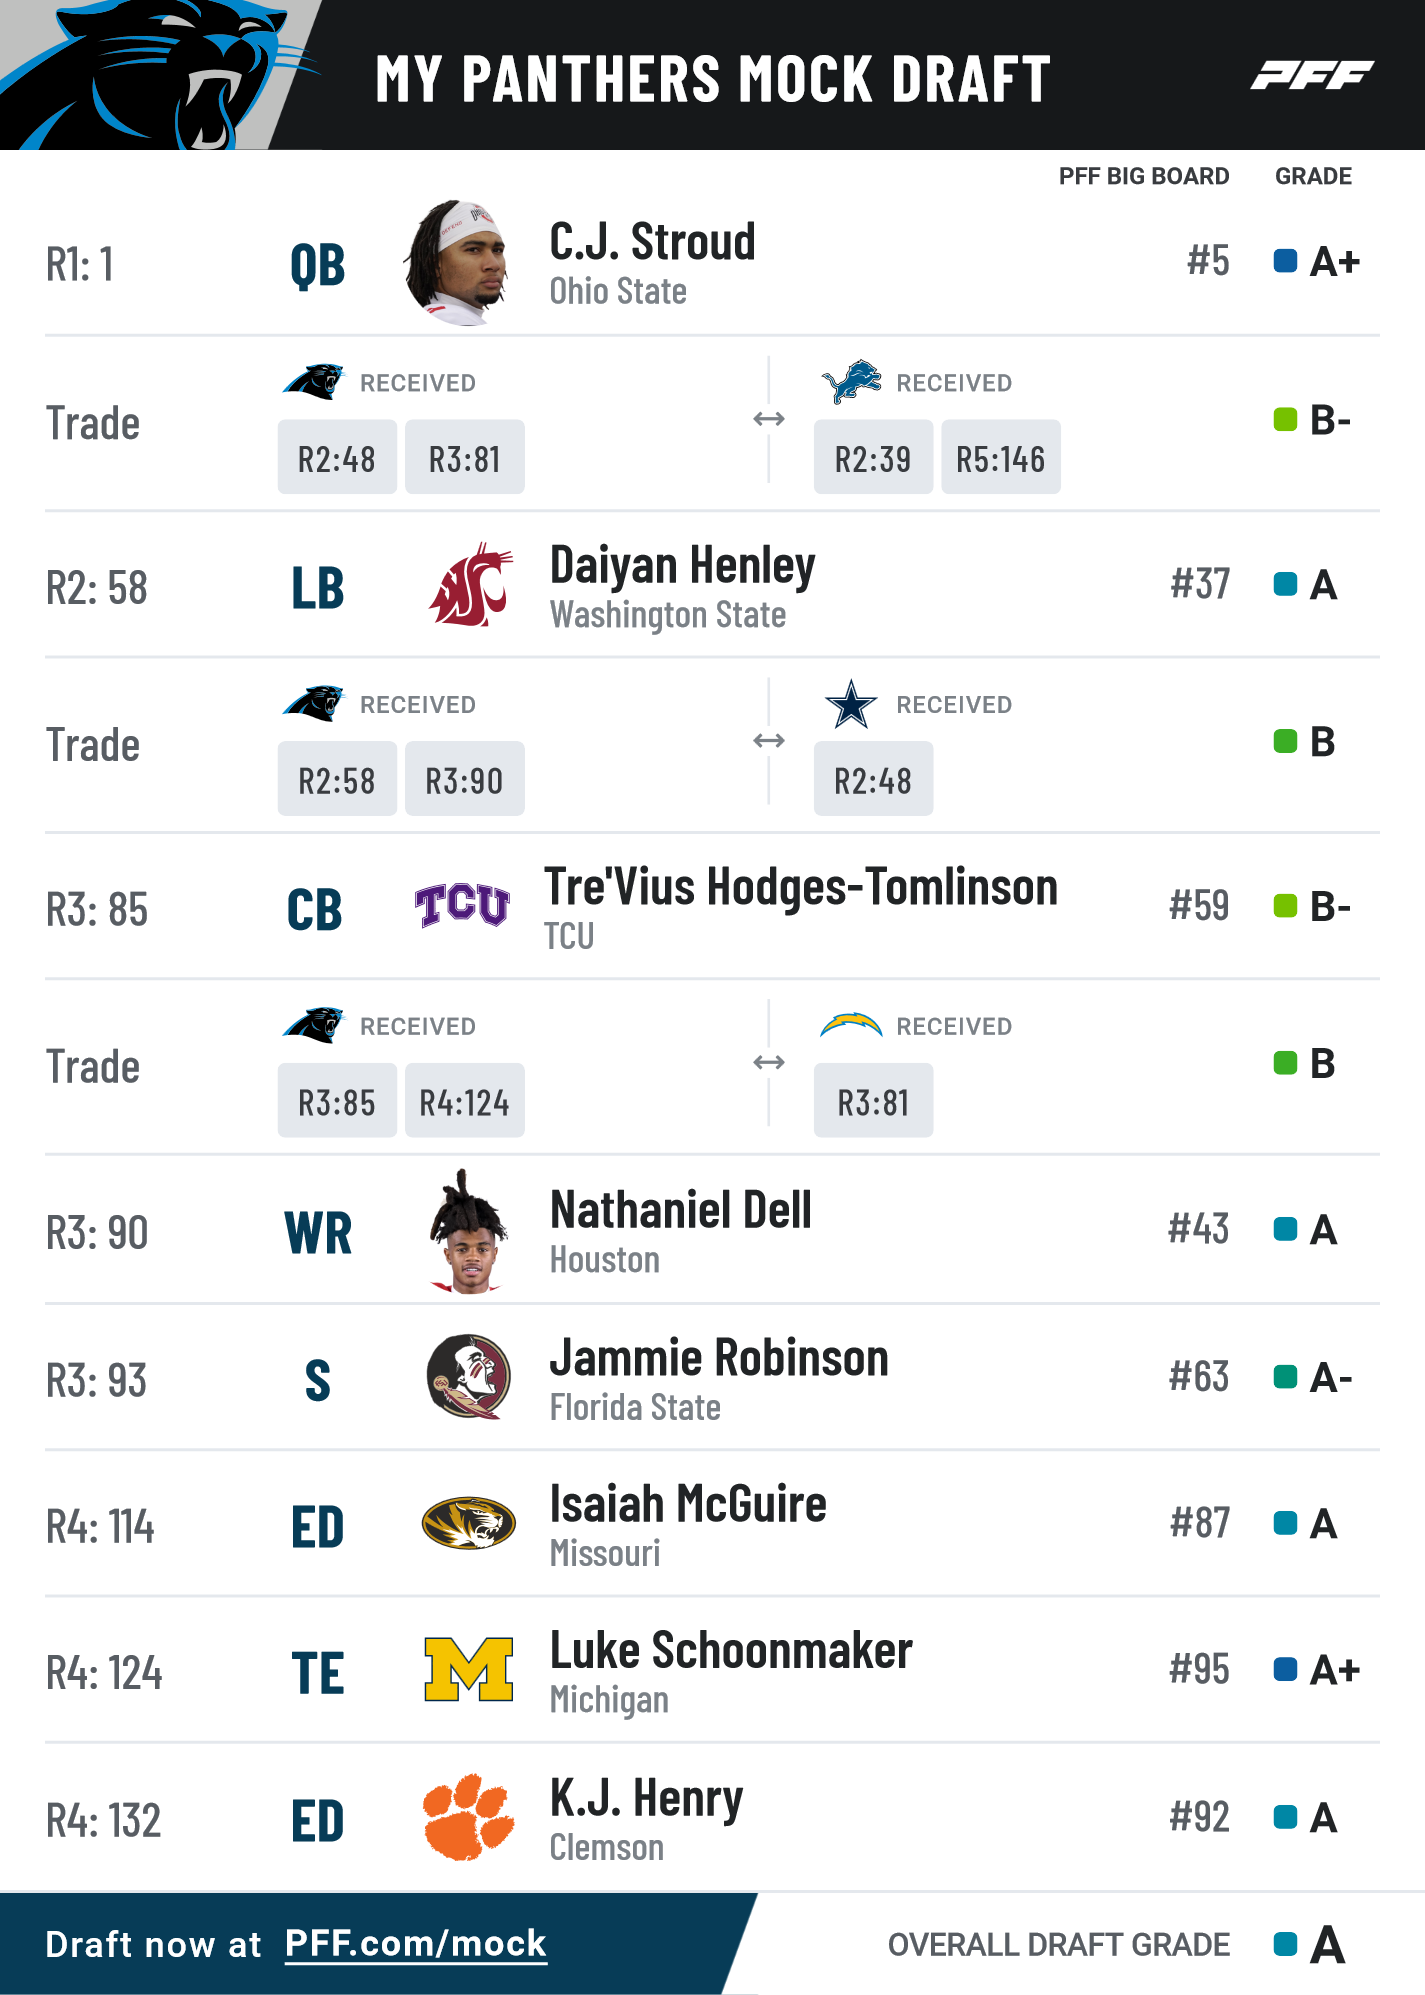Select C.J. Stroud player name
The height and width of the screenshot is (1995, 1425).
point(652,242)
